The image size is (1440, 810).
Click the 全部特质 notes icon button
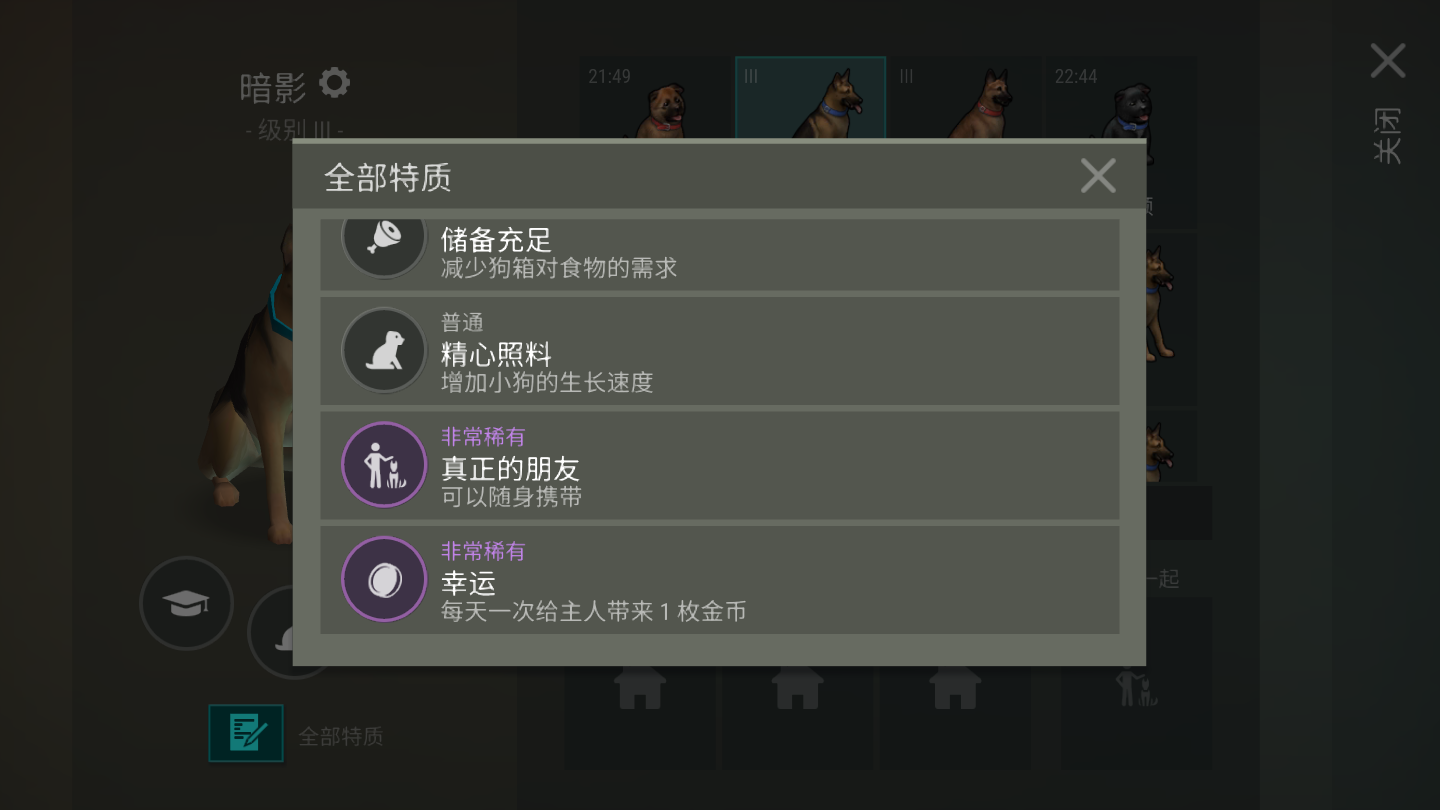[246, 733]
